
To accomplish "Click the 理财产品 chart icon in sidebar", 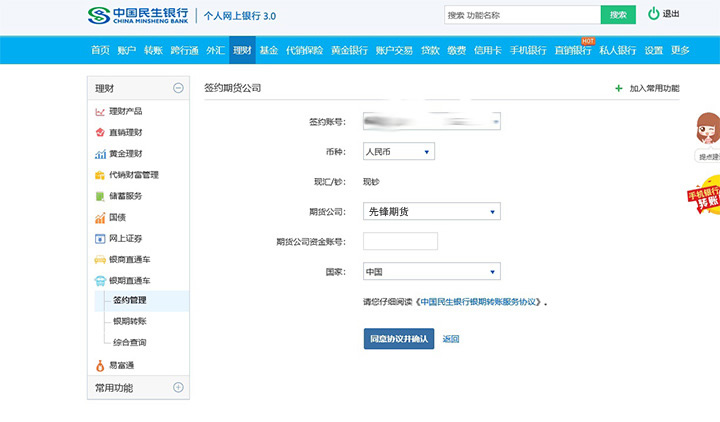I will (100, 111).
